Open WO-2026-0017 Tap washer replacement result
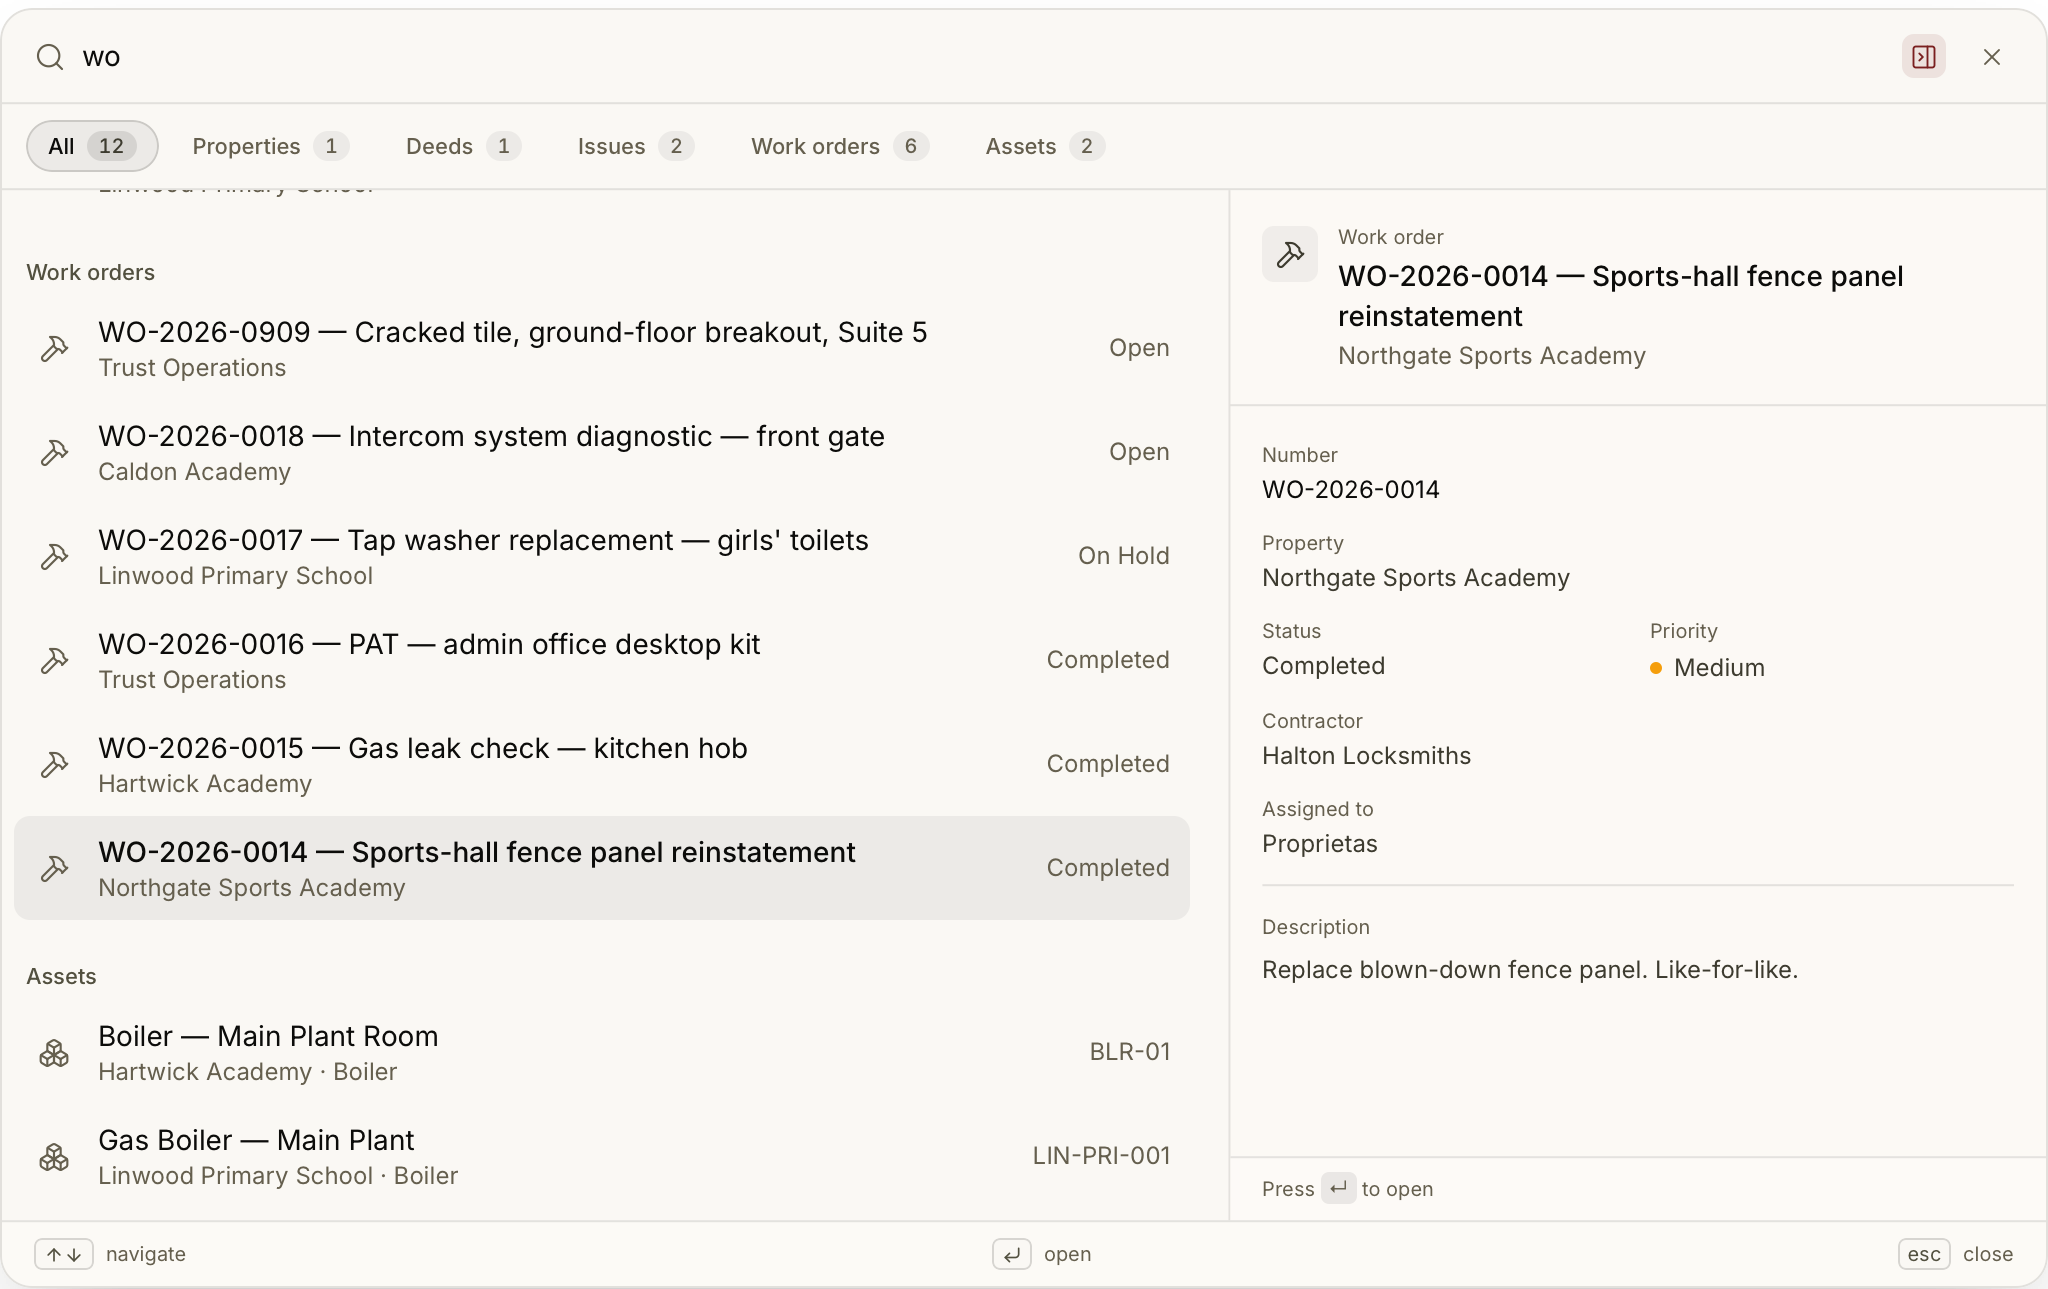 click(x=602, y=556)
